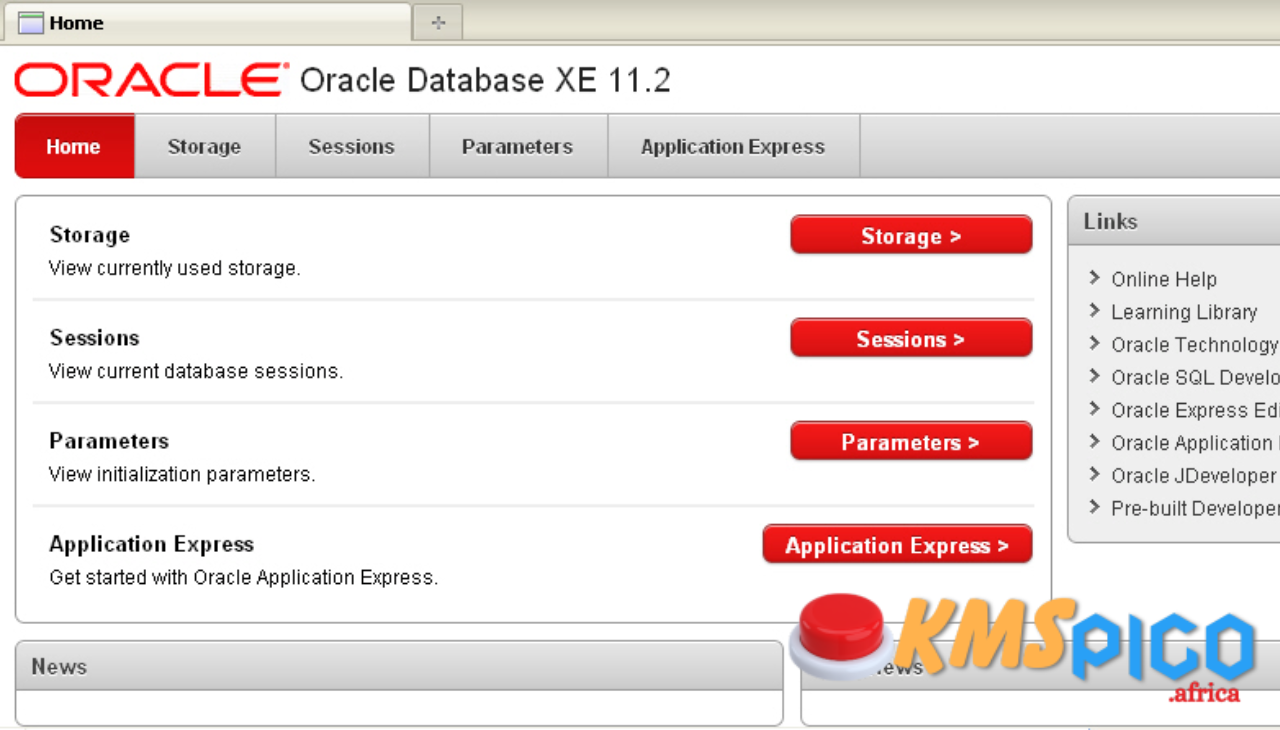Open the Oracle Express Edition link

(x=1195, y=411)
